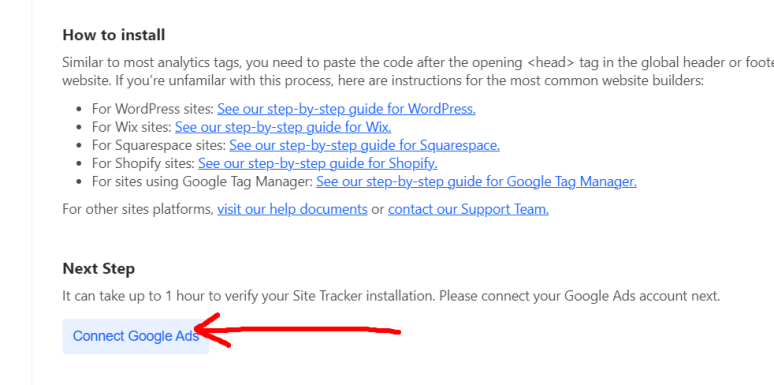This screenshot has width=774, height=385.
Task: Open the step-by-step guide for Wix
Action: [x=283, y=127]
